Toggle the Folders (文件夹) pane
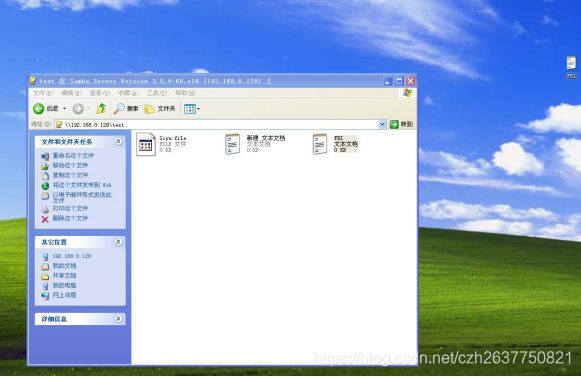 click(160, 109)
